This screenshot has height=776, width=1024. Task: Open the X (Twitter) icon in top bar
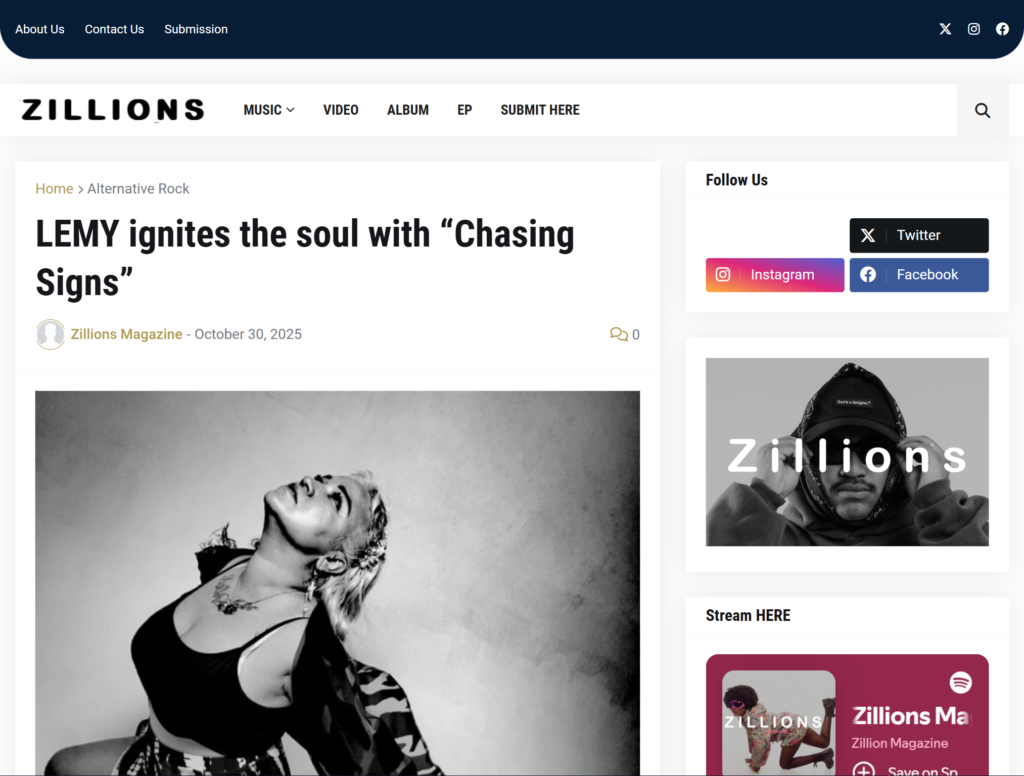945,29
